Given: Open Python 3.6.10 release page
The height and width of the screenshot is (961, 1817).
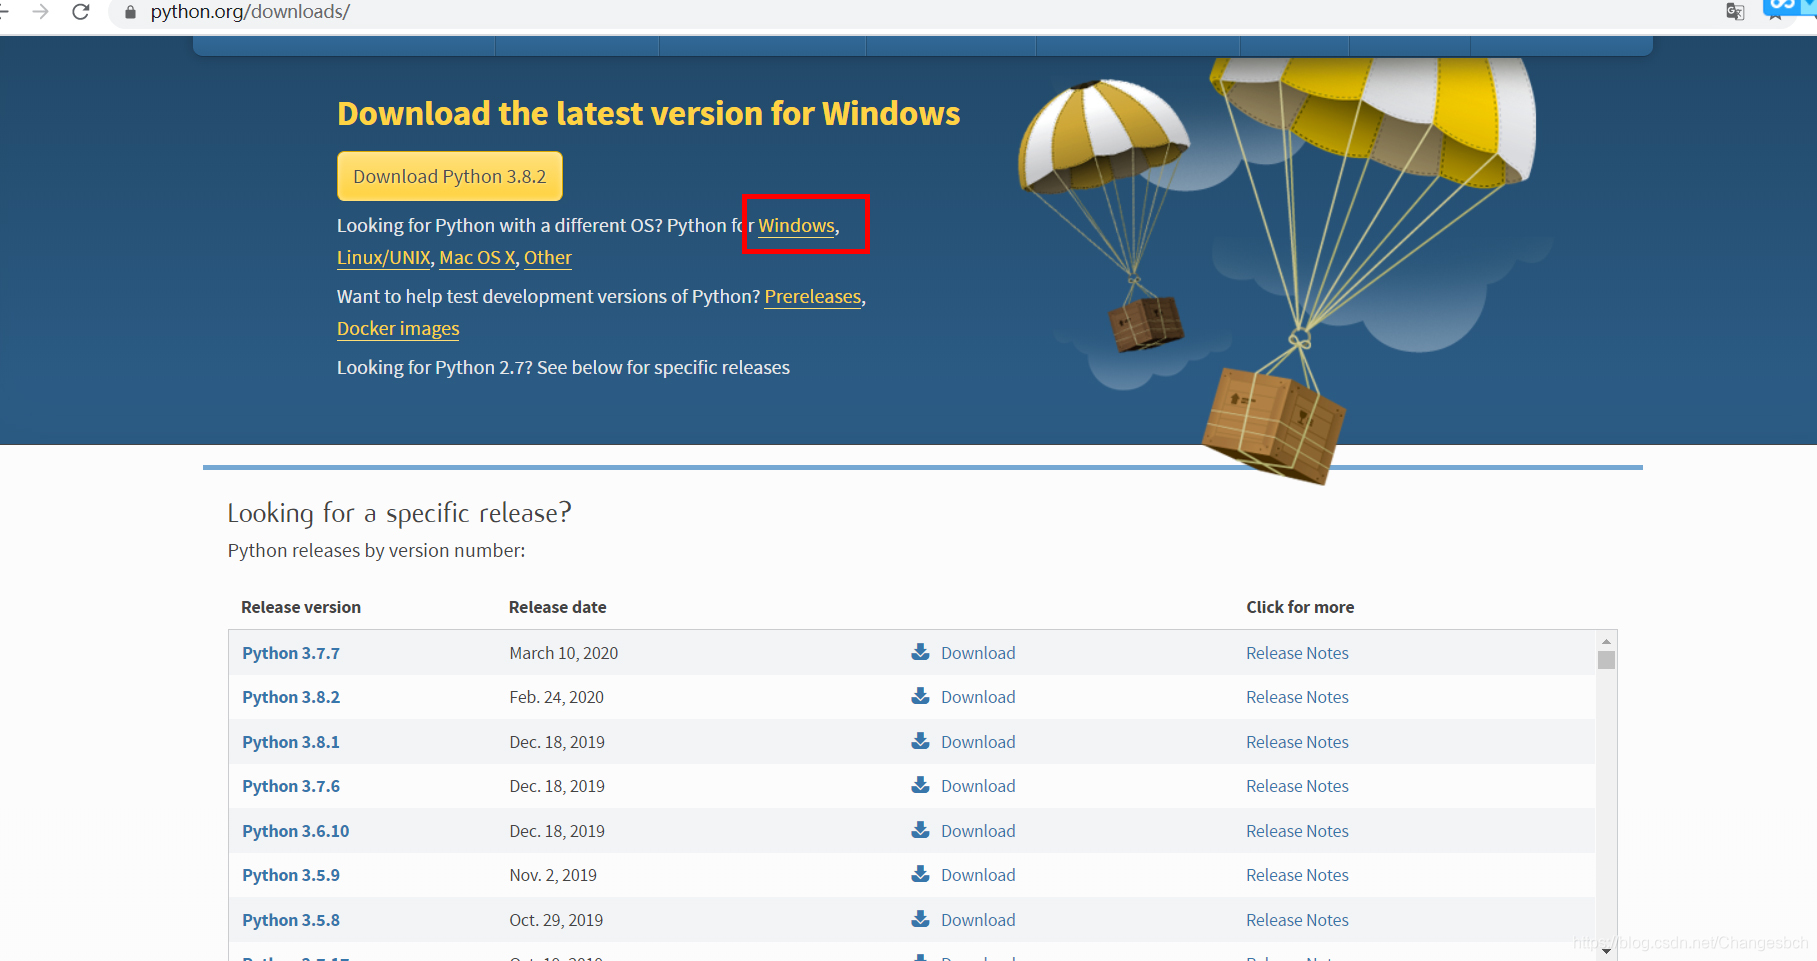Looking at the screenshot, I should [x=296, y=831].
